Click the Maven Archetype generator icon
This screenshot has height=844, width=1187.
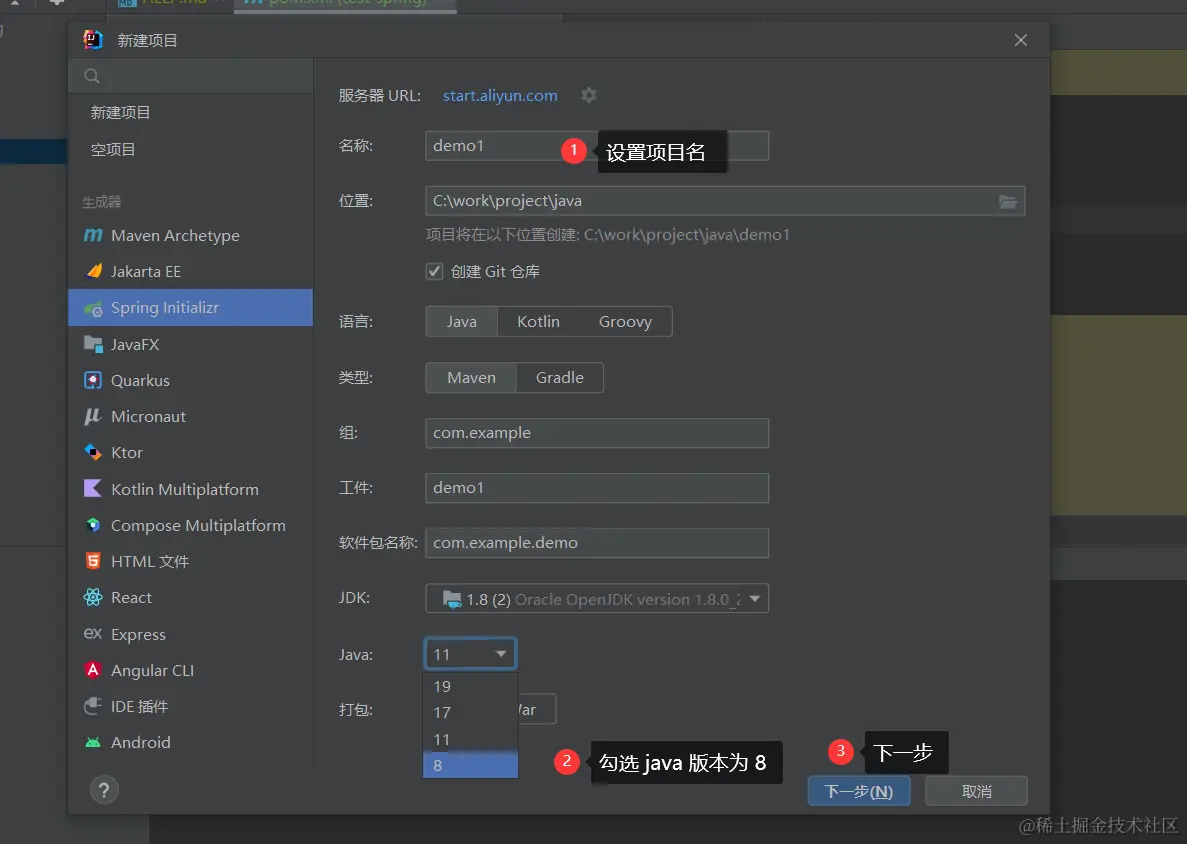point(93,235)
